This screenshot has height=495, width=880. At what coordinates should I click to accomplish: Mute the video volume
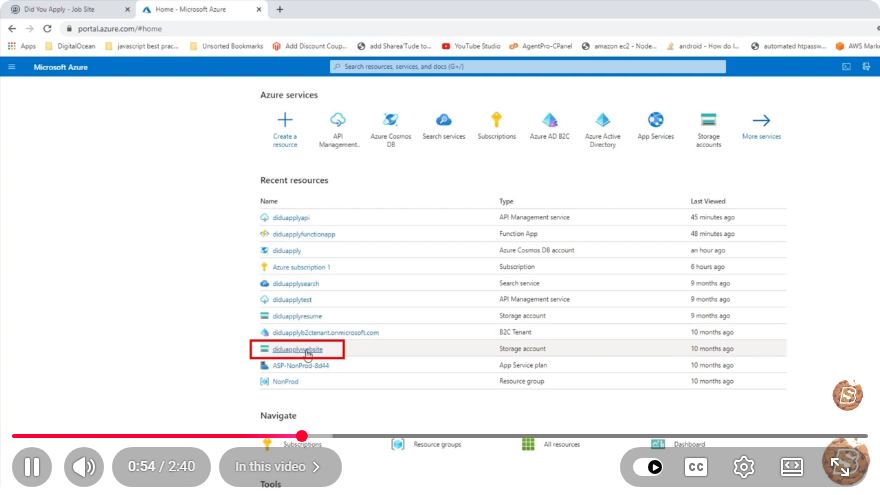click(84, 467)
